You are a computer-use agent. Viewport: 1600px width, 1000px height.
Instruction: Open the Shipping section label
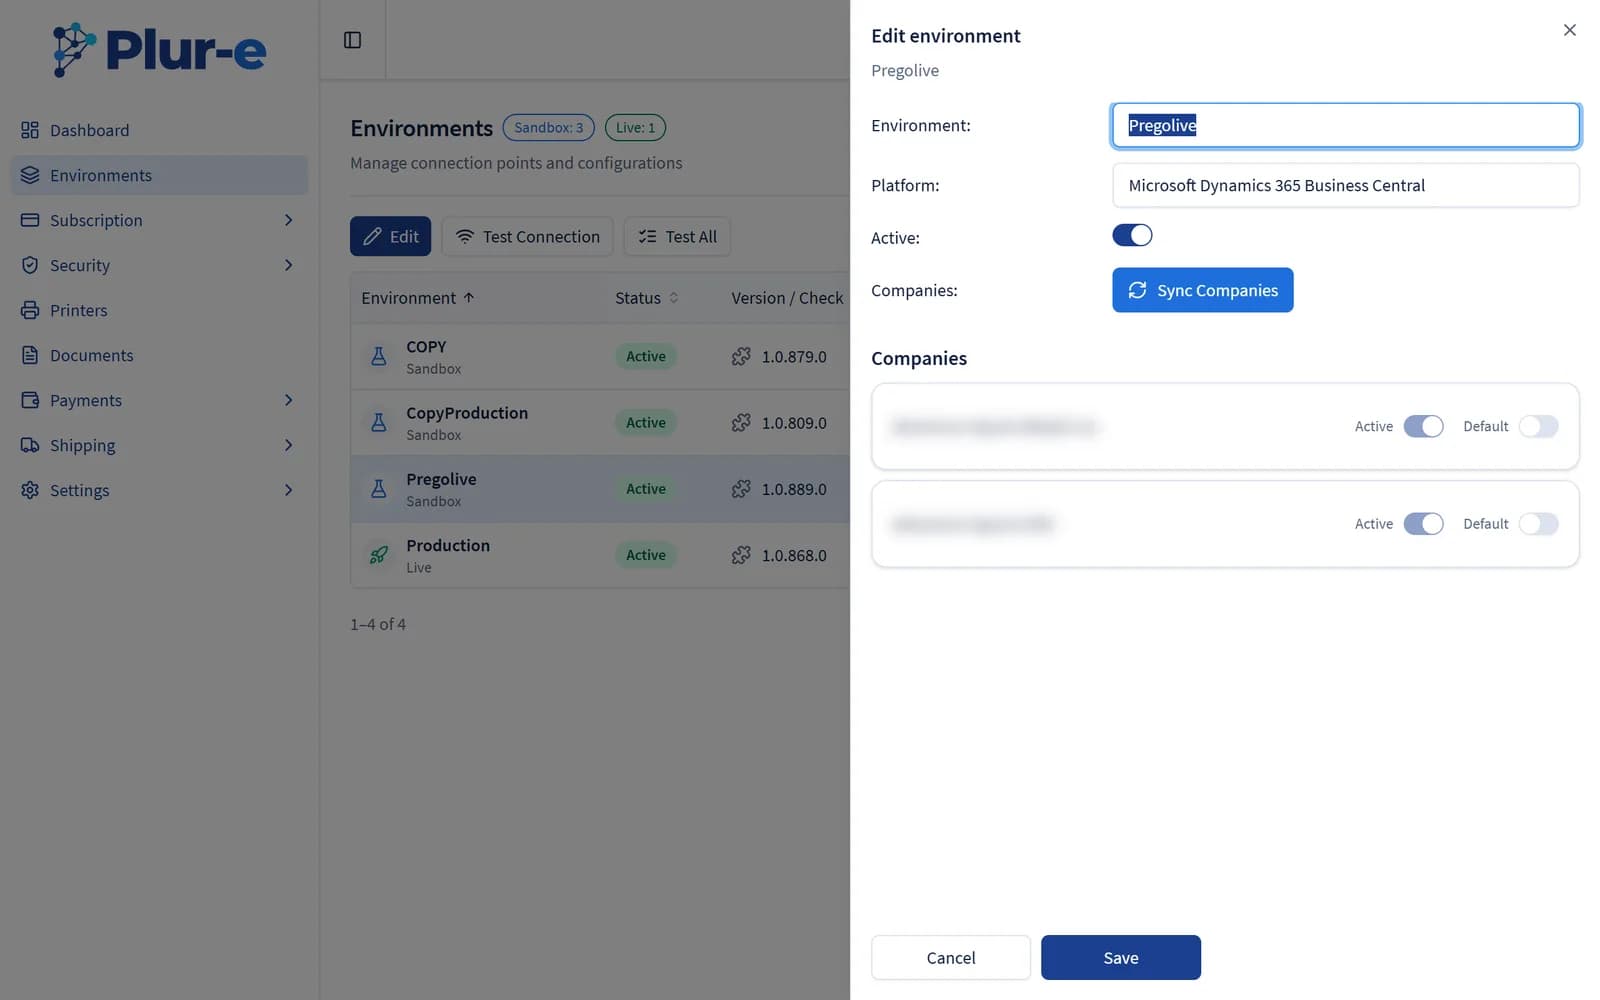83,445
